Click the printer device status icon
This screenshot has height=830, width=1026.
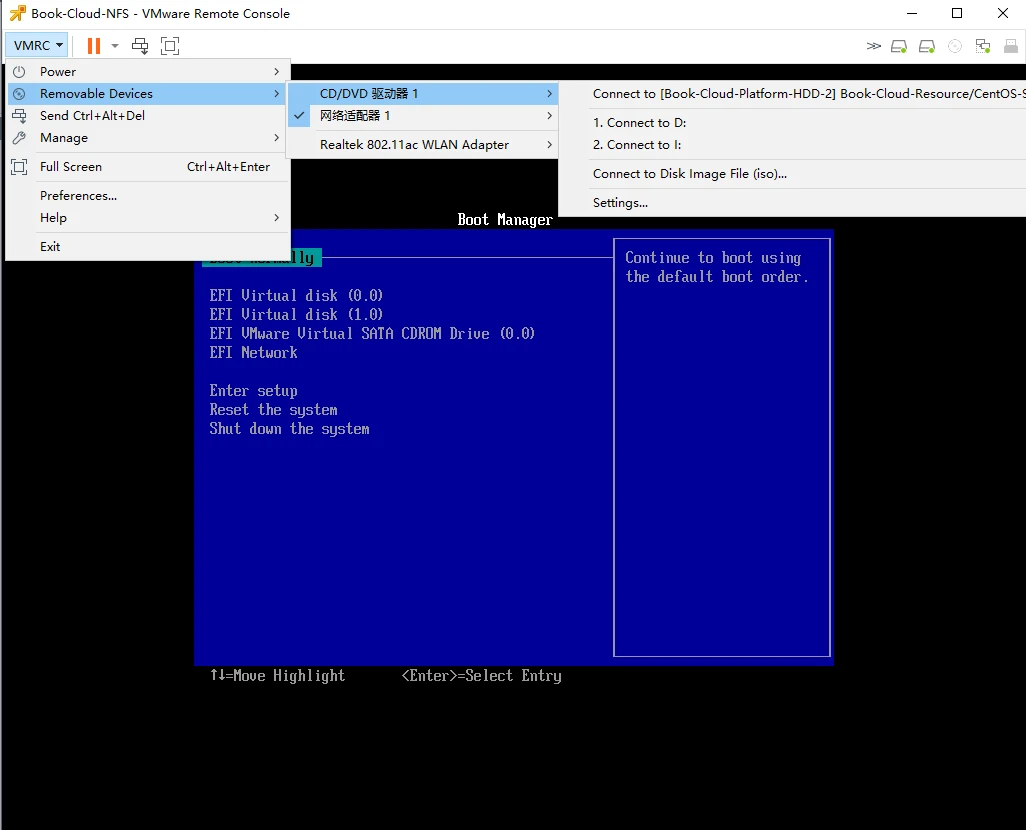point(1011,46)
